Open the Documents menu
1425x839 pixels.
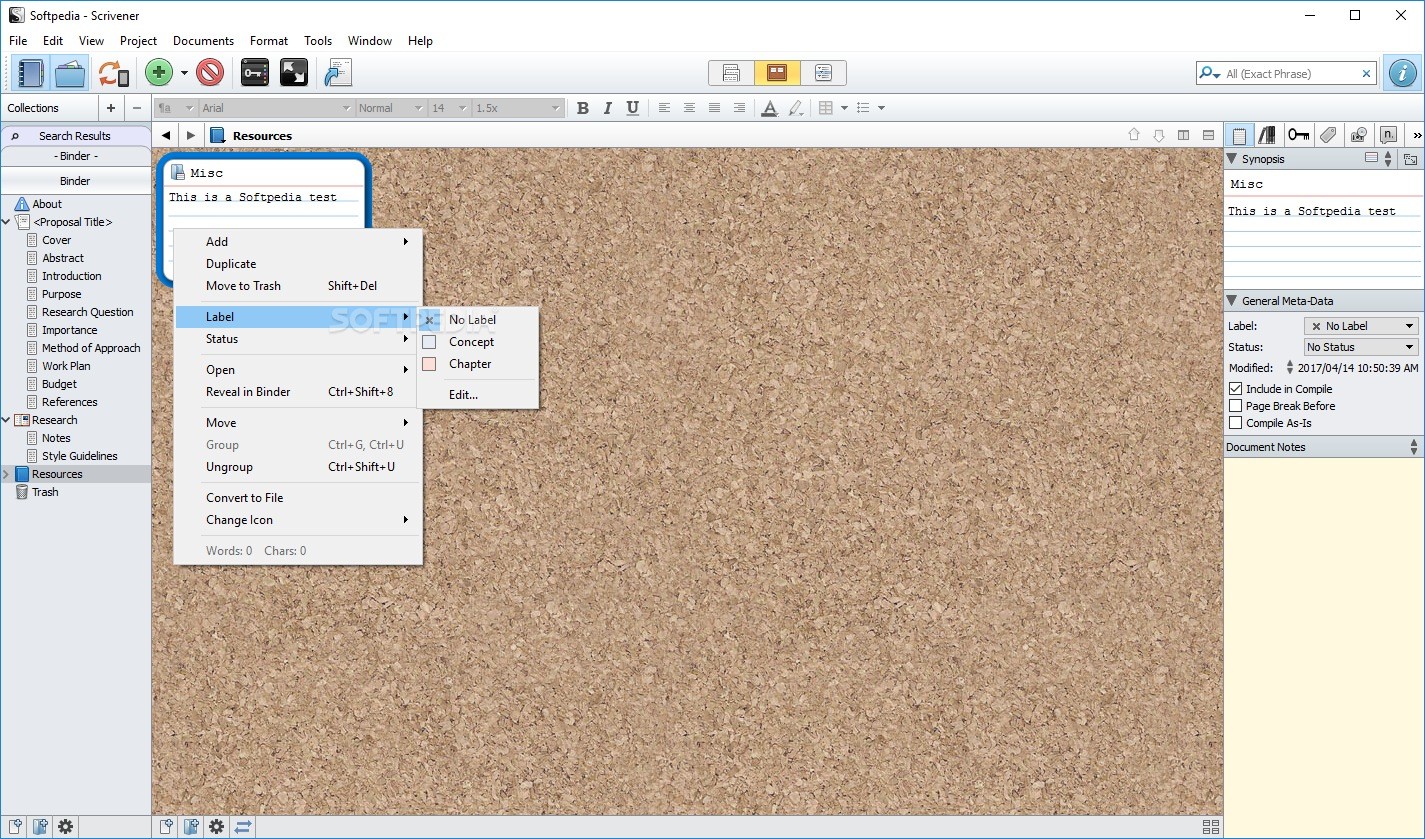click(203, 41)
